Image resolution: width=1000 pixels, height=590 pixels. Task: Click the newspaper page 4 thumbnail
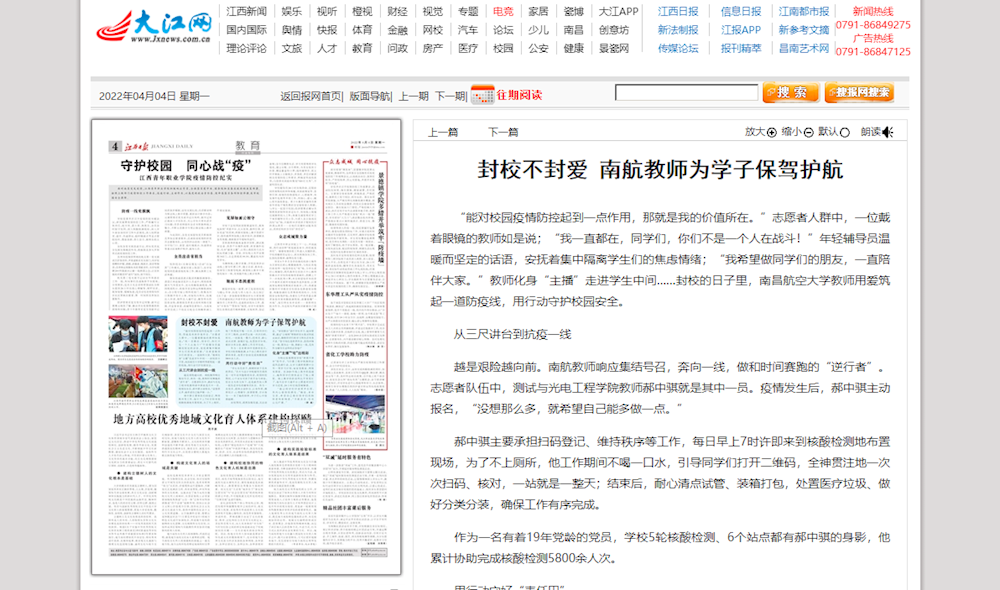pos(246,346)
